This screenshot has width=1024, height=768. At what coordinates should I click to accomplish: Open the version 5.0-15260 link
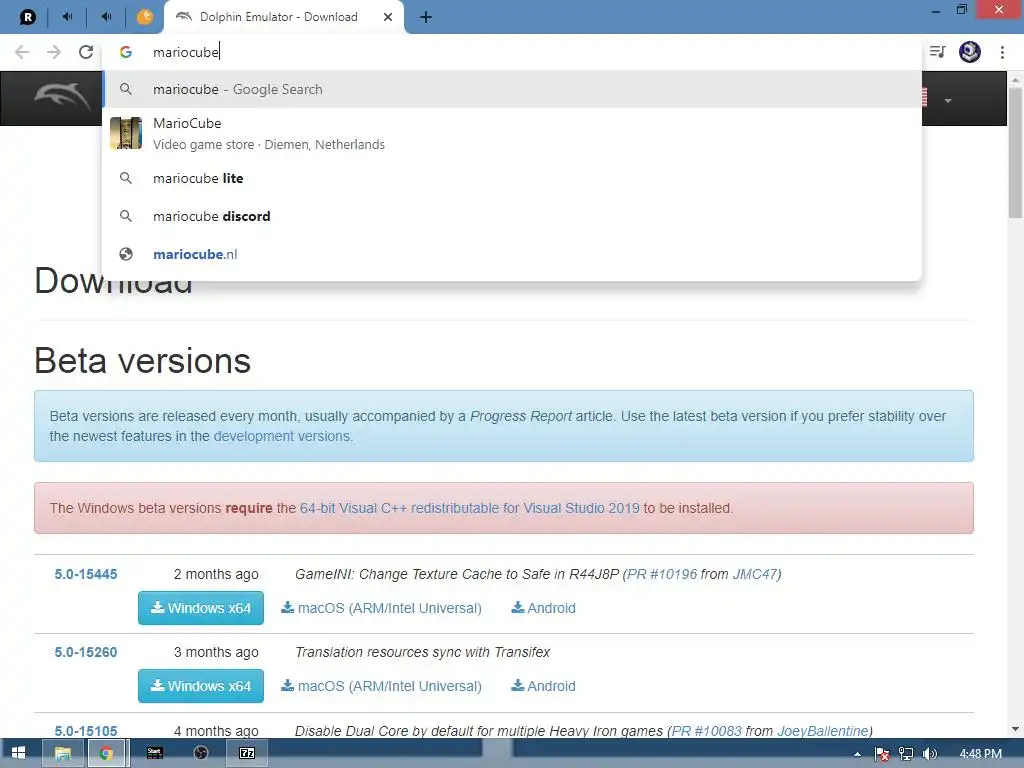click(86, 652)
